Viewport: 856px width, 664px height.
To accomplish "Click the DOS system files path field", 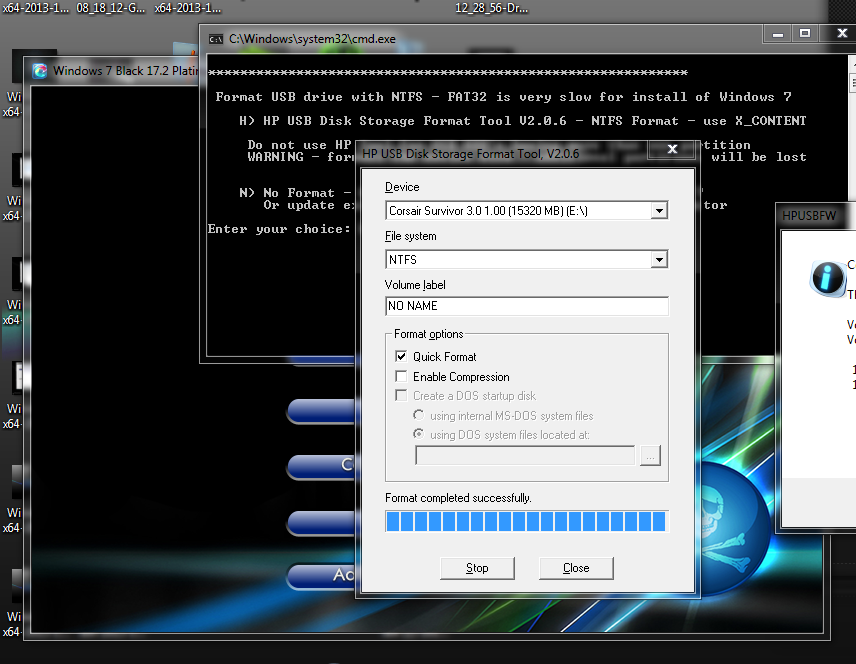I will 525,455.
